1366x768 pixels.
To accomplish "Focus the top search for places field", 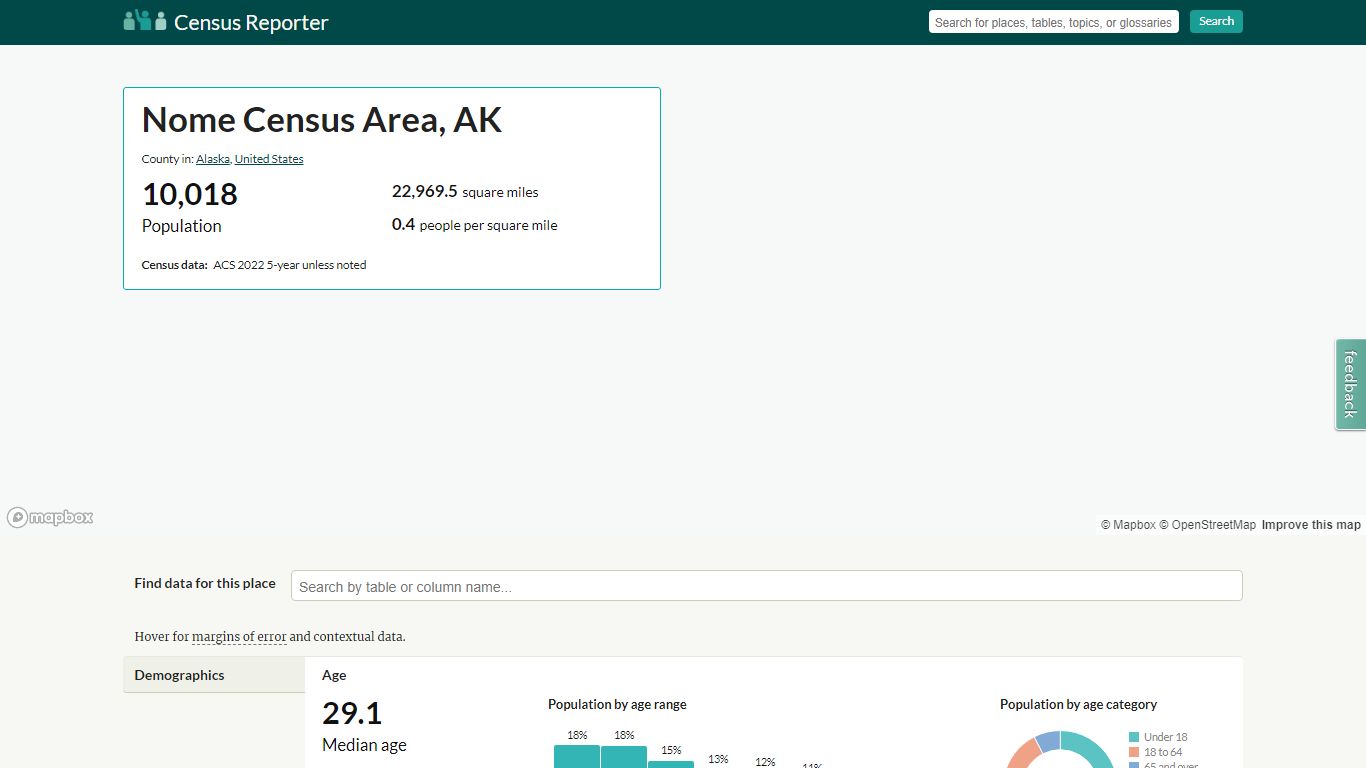I will [x=1053, y=22].
